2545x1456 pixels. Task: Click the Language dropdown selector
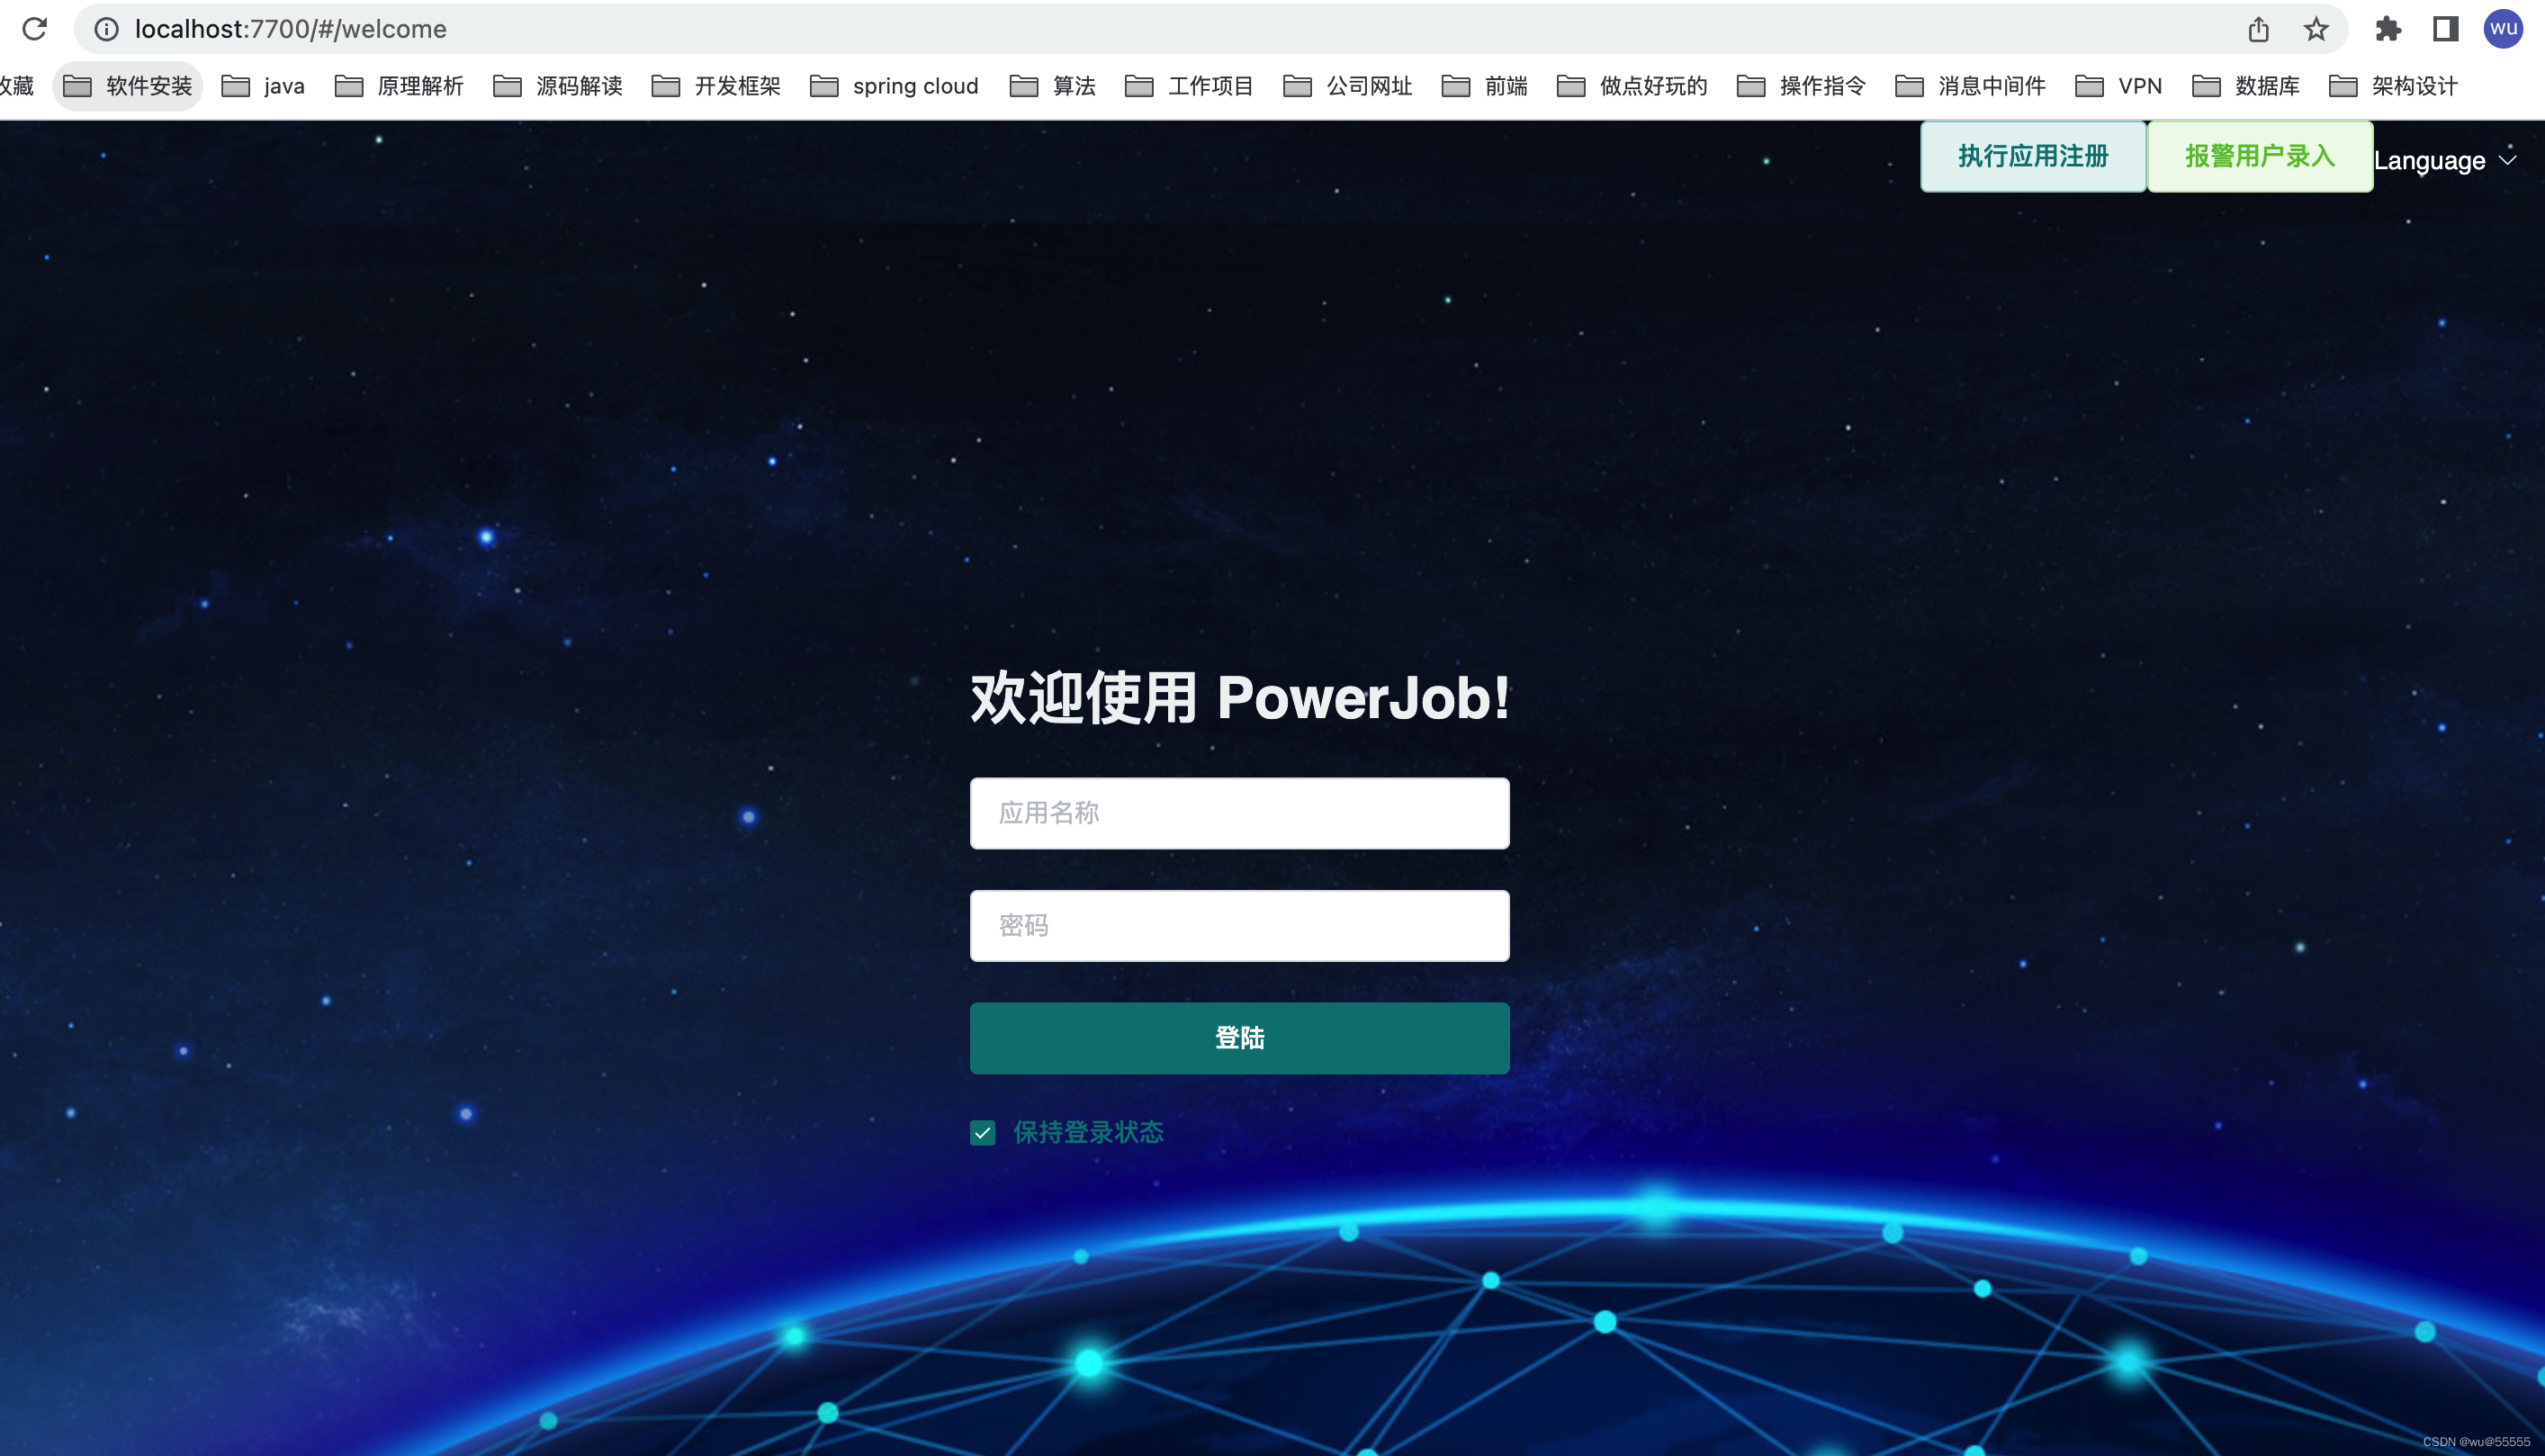(x=2447, y=157)
